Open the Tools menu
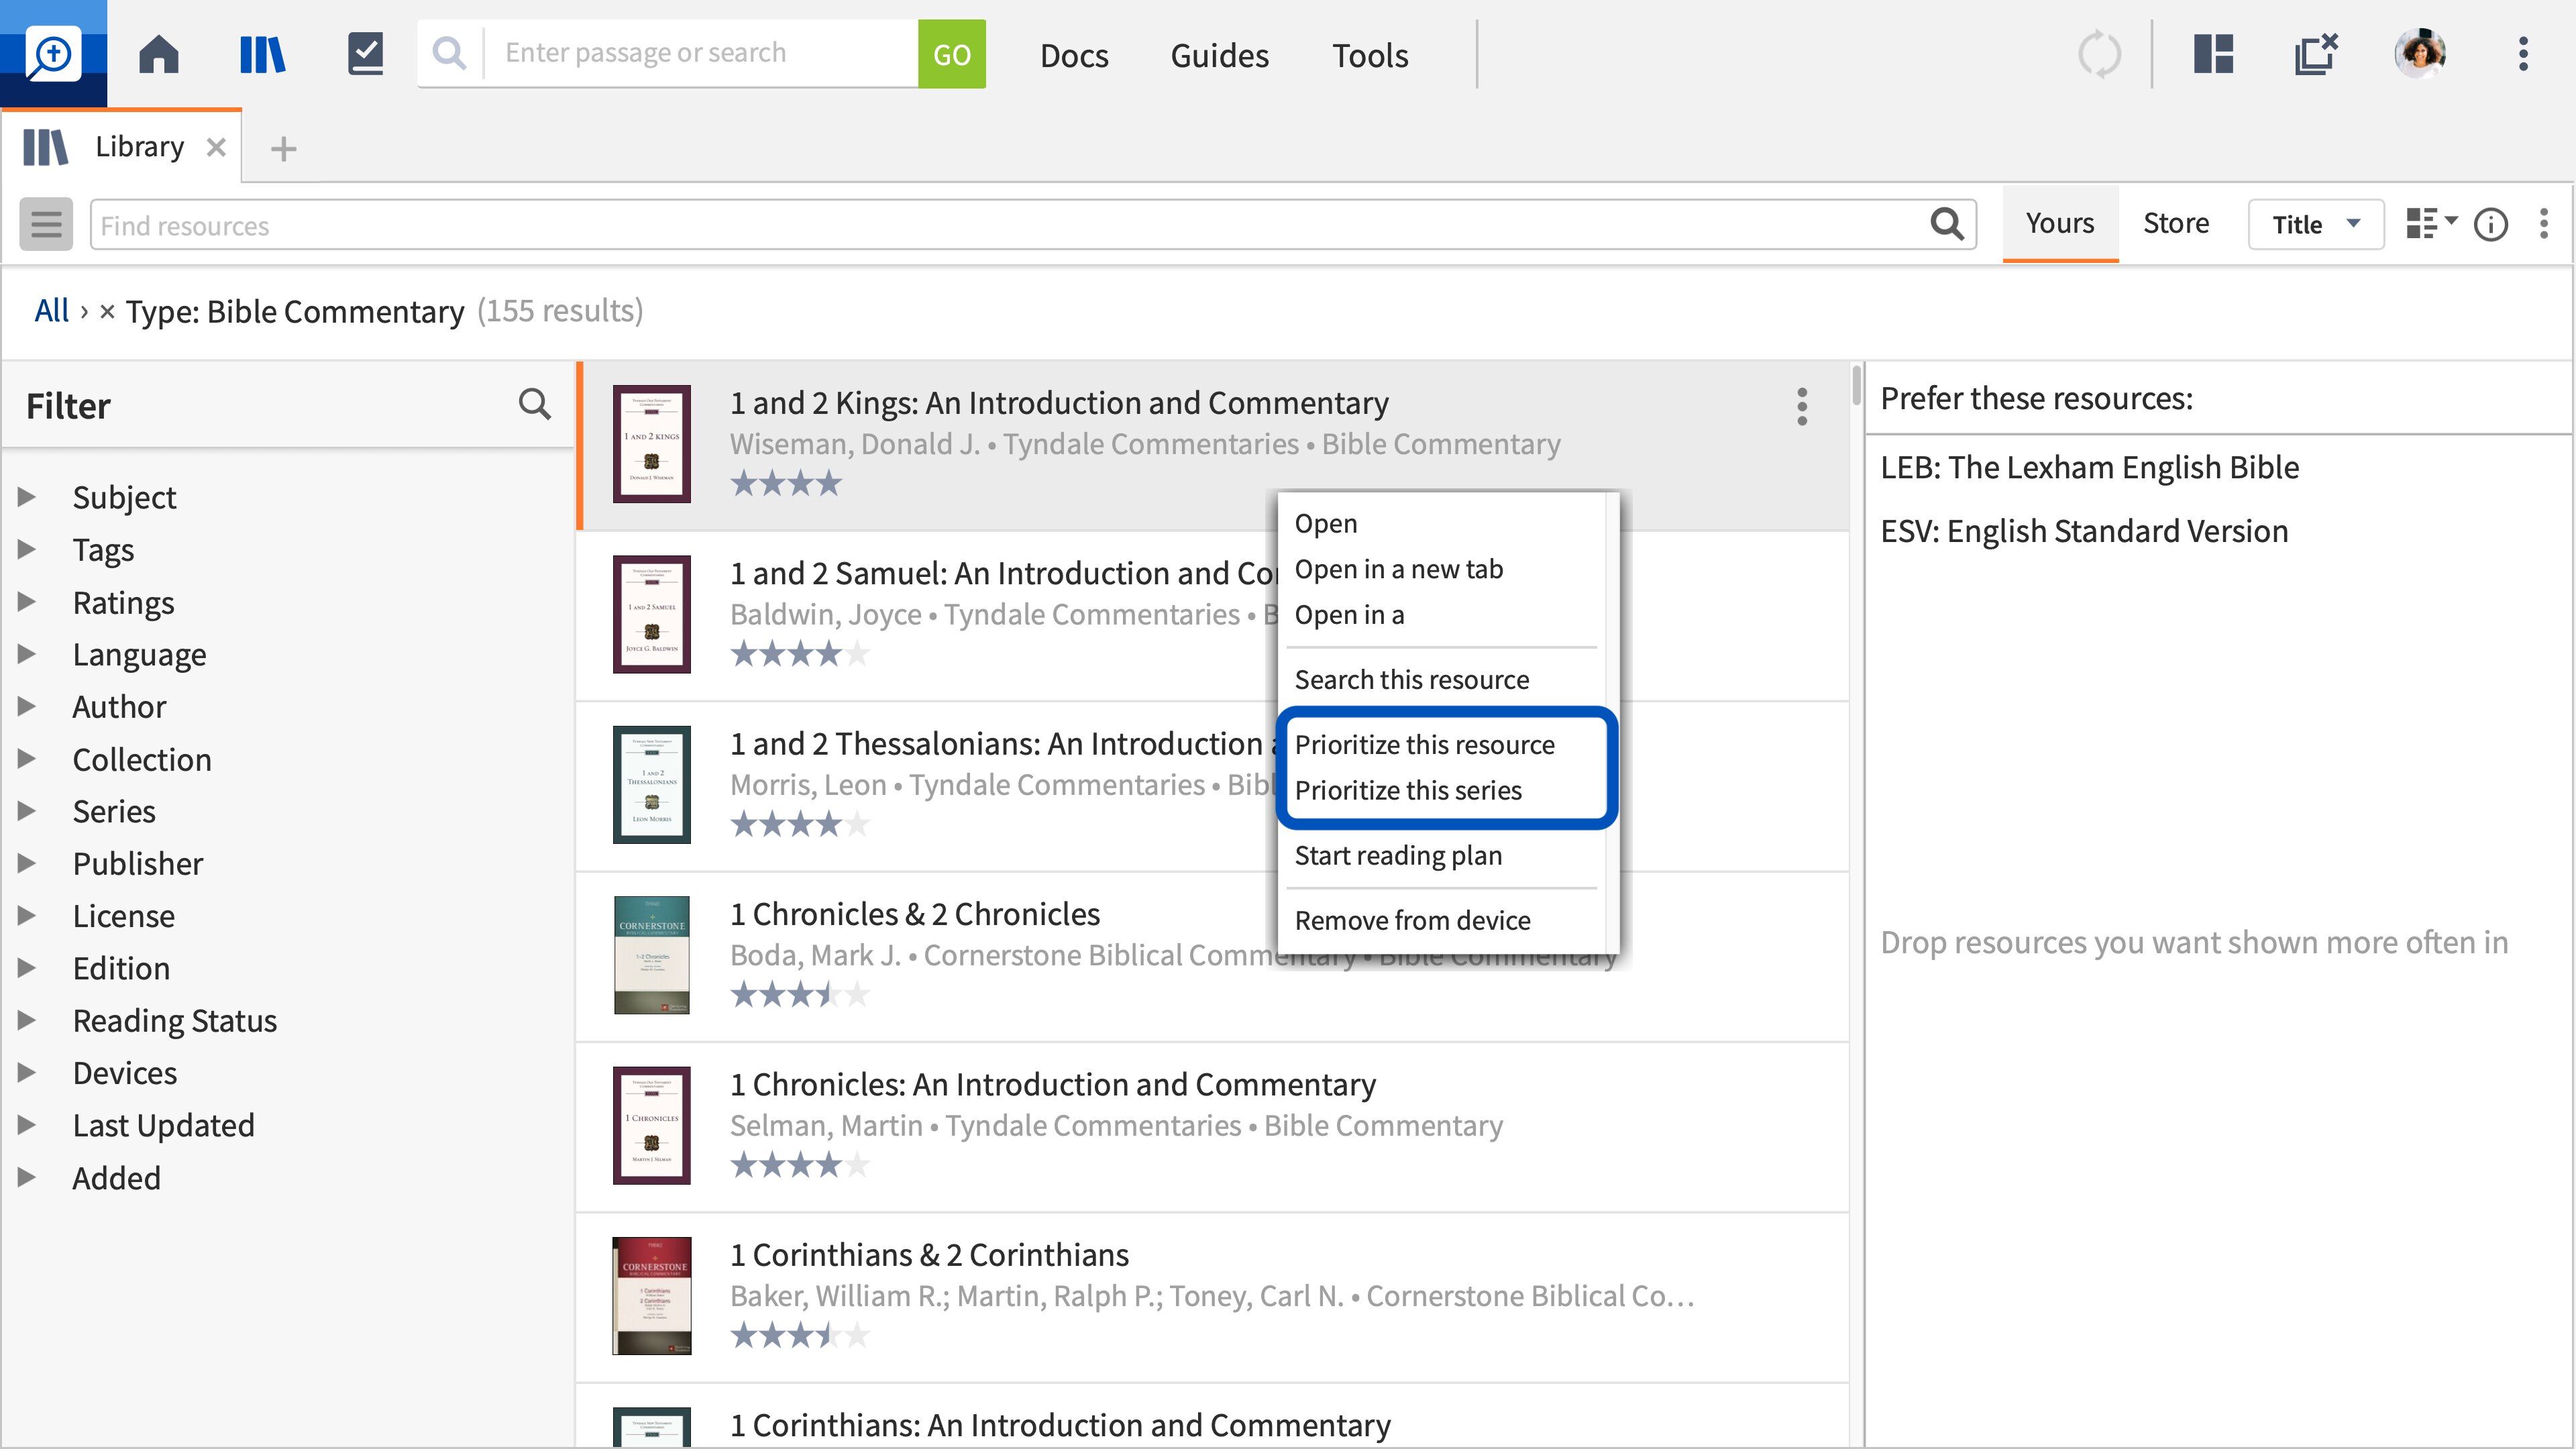2576x1449 pixels. click(1369, 55)
